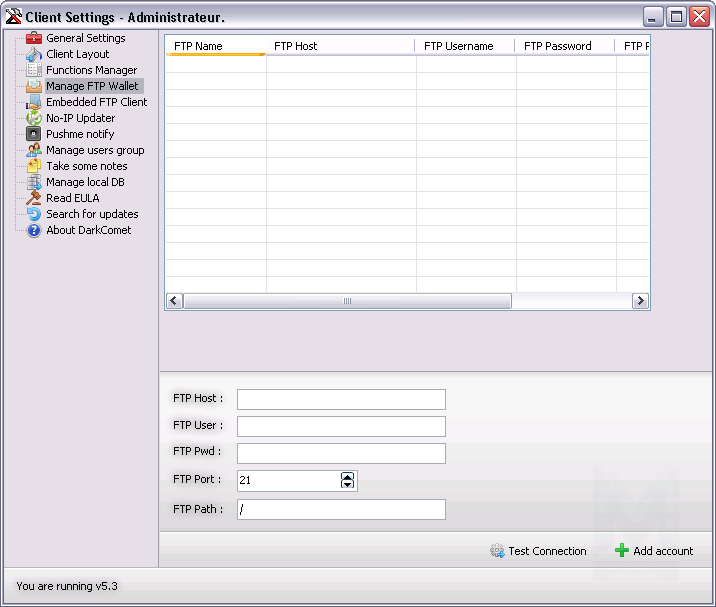
Task: Open the Read EULA item
Action: pos(72,198)
